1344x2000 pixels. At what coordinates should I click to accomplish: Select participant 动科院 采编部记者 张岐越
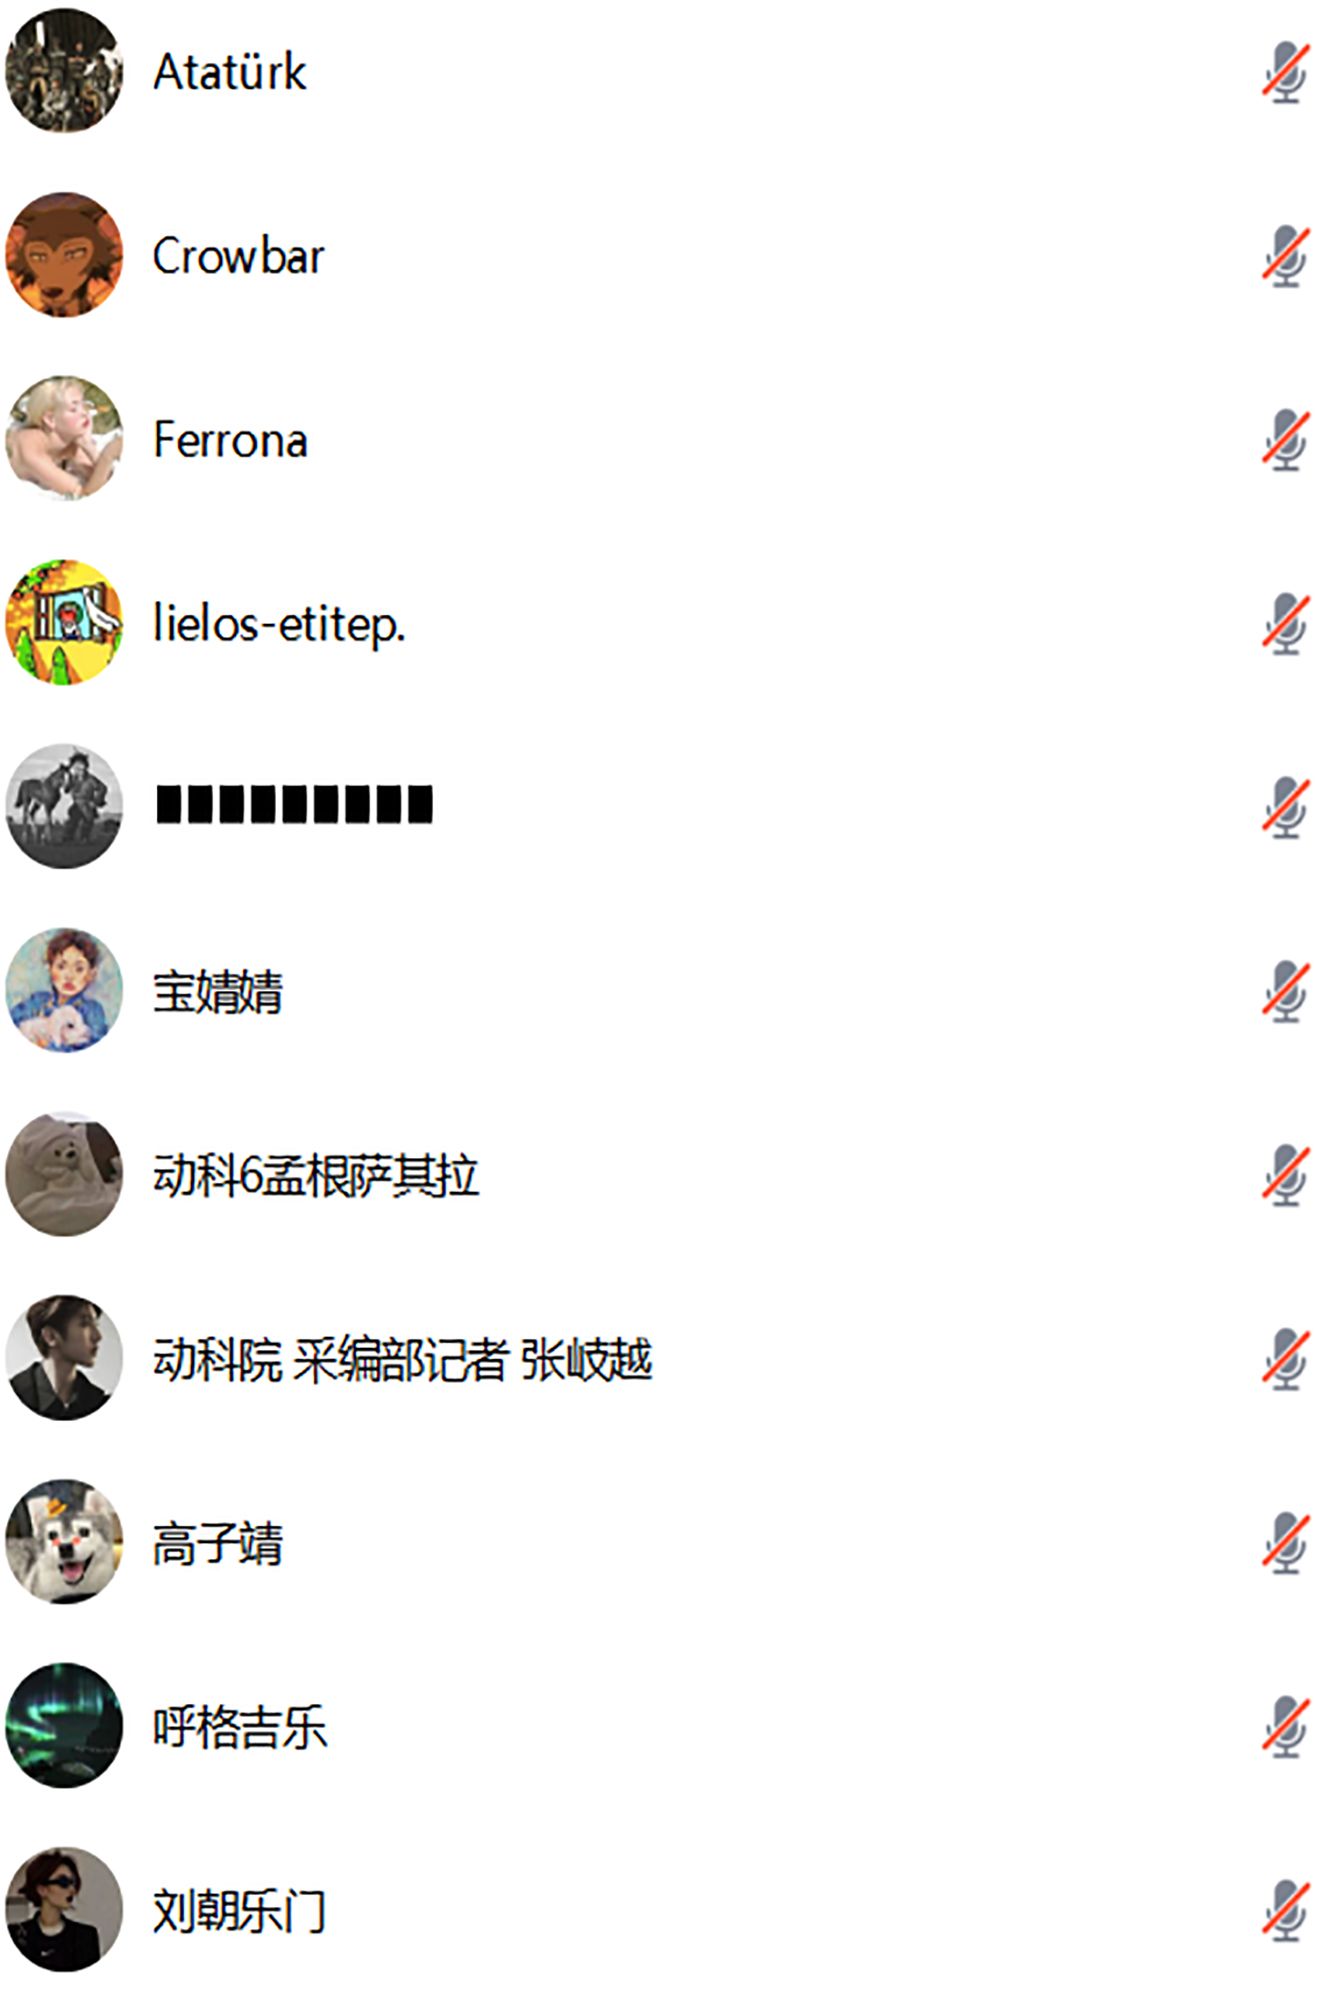click(403, 1360)
